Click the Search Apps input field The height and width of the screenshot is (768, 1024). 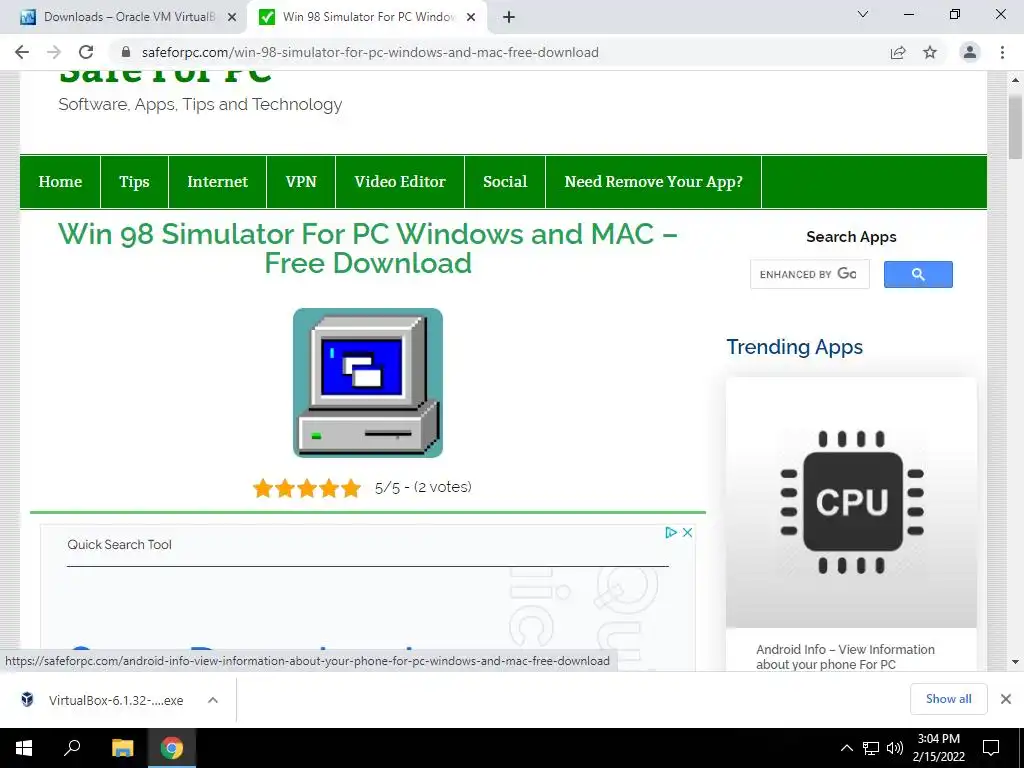pos(810,274)
